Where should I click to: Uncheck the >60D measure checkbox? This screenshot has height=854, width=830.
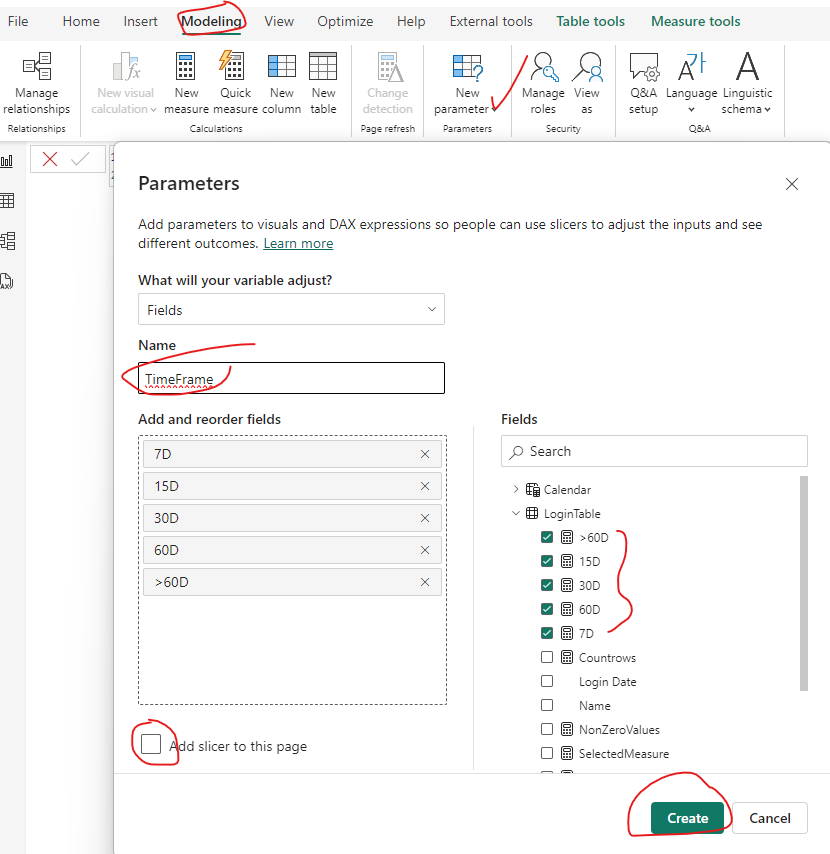tap(547, 537)
